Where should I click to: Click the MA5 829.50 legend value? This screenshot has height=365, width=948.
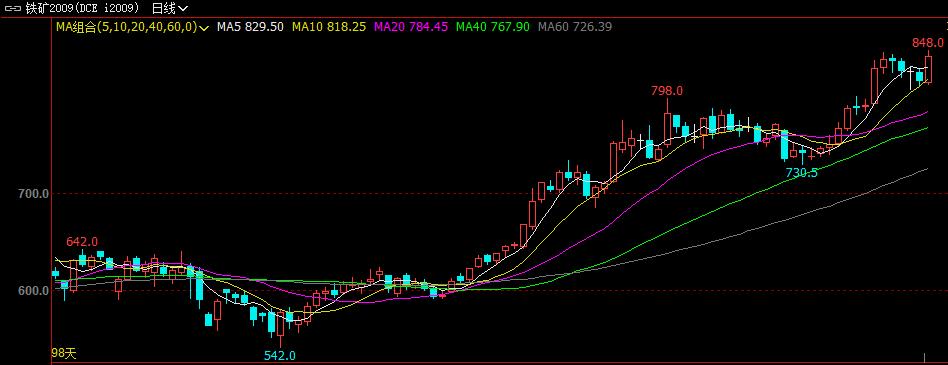click(250, 27)
